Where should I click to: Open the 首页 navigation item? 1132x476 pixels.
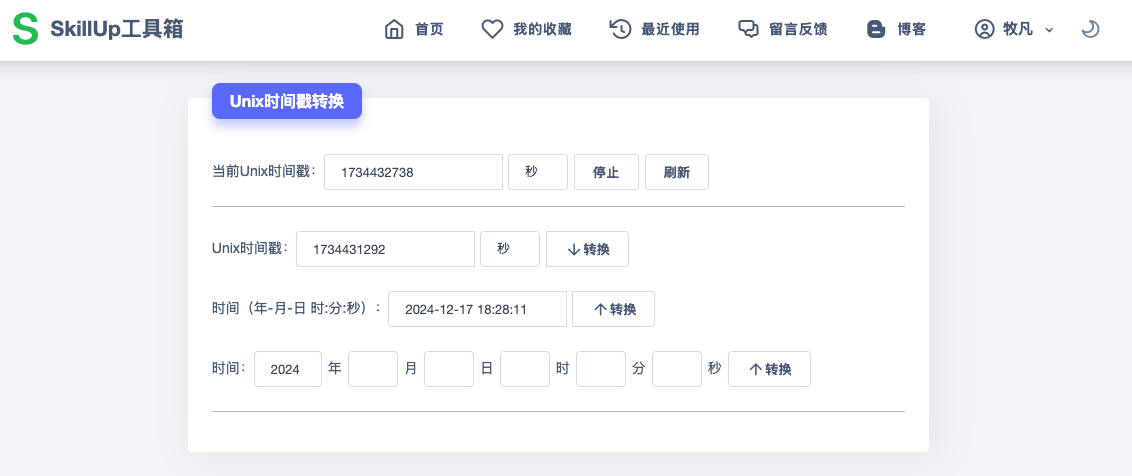point(429,29)
